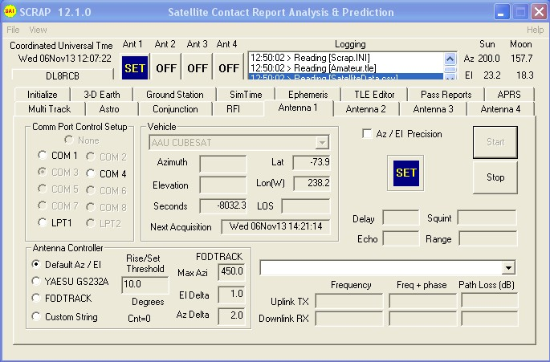550x362 pixels.
Task: Open the SimTime tab
Action: coord(246,95)
